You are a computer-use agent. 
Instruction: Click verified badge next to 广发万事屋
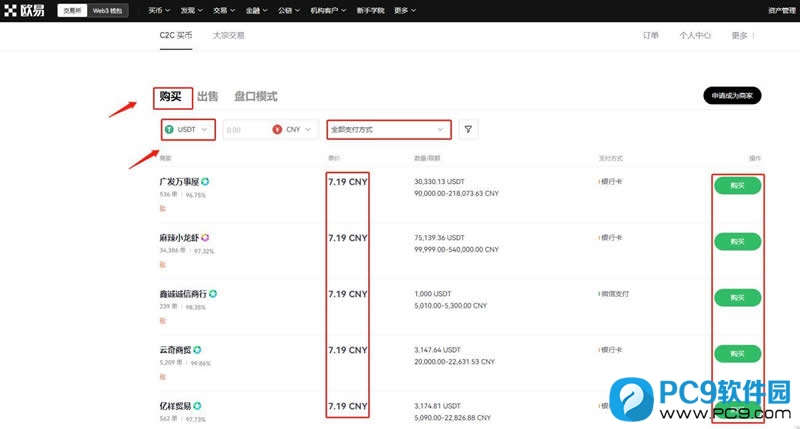[205, 182]
